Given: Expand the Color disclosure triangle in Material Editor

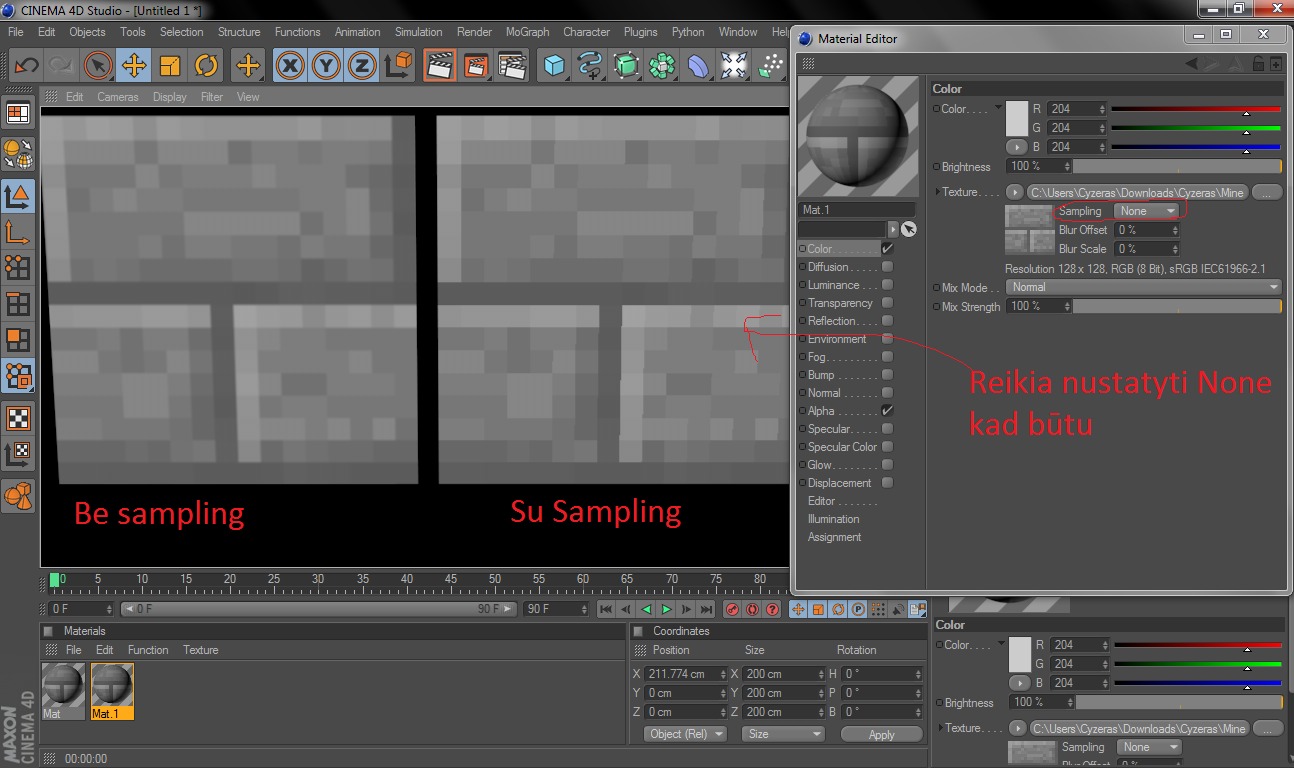Looking at the screenshot, I should [x=998, y=107].
